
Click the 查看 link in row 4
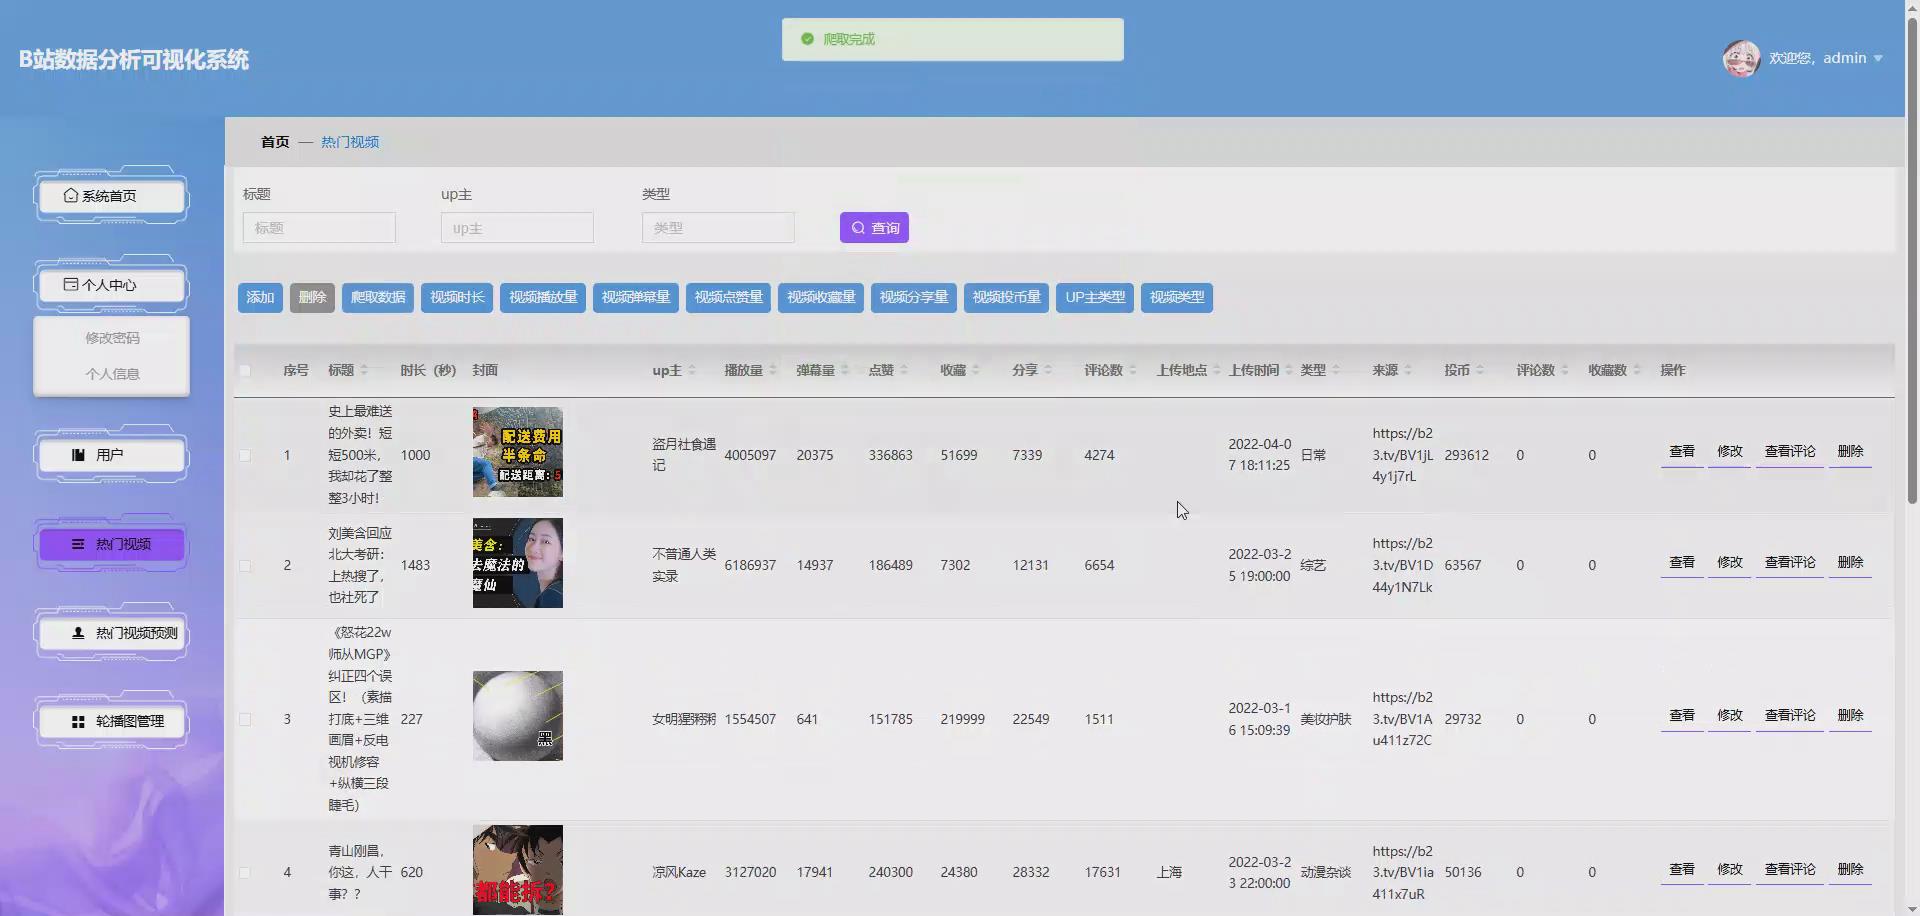(x=1682, y=870)
